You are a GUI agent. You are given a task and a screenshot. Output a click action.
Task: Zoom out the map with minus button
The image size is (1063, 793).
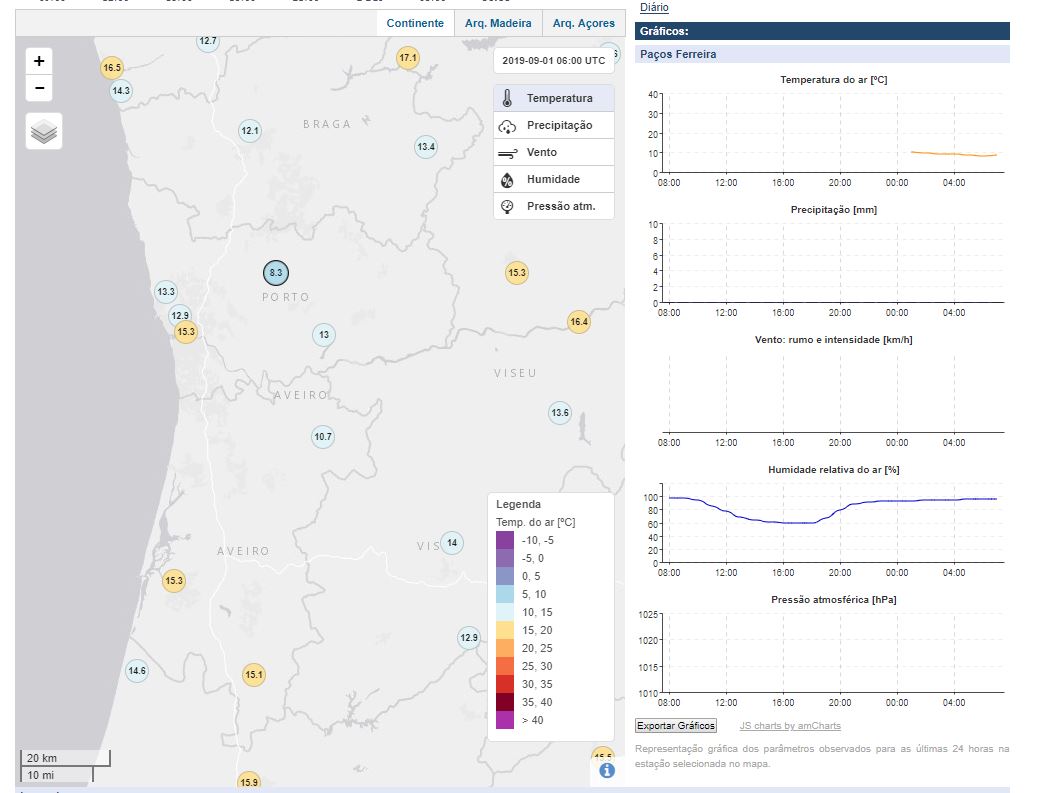point(39,88)
